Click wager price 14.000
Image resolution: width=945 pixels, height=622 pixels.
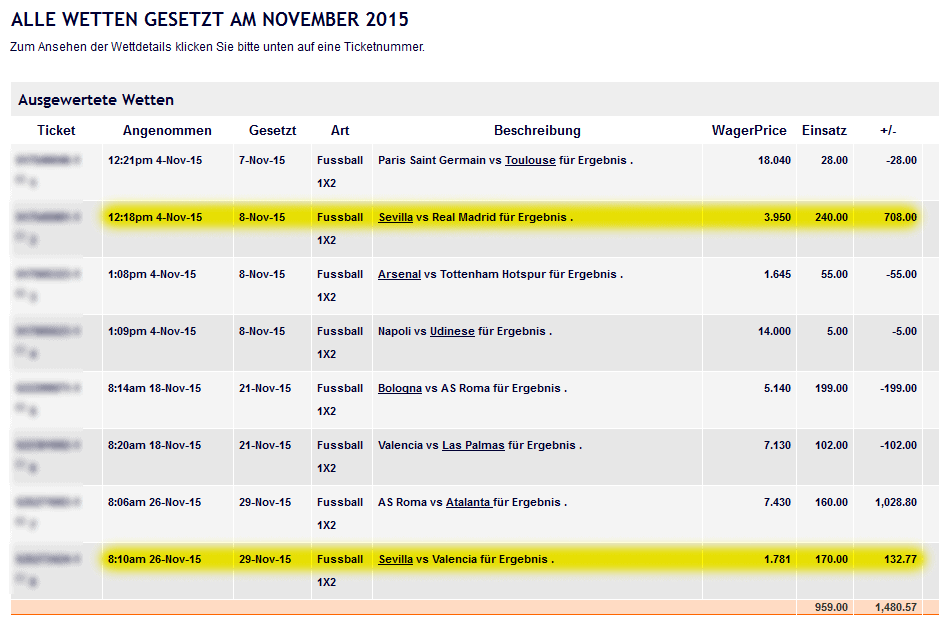774,331
